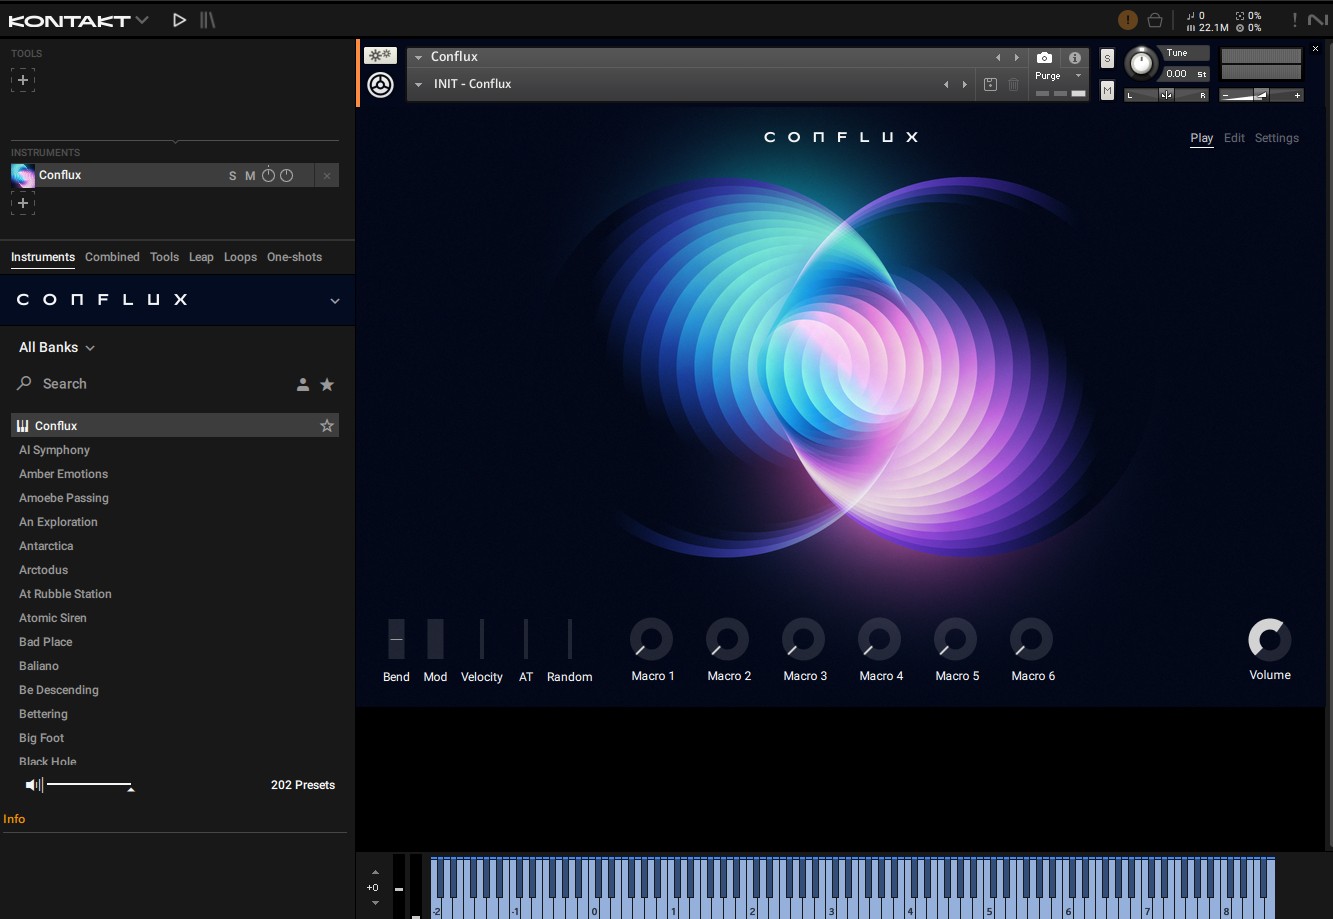Expand the All Banks dropdown
The height and width of the screenshot is (919, 1333).
tap(56, 347)
